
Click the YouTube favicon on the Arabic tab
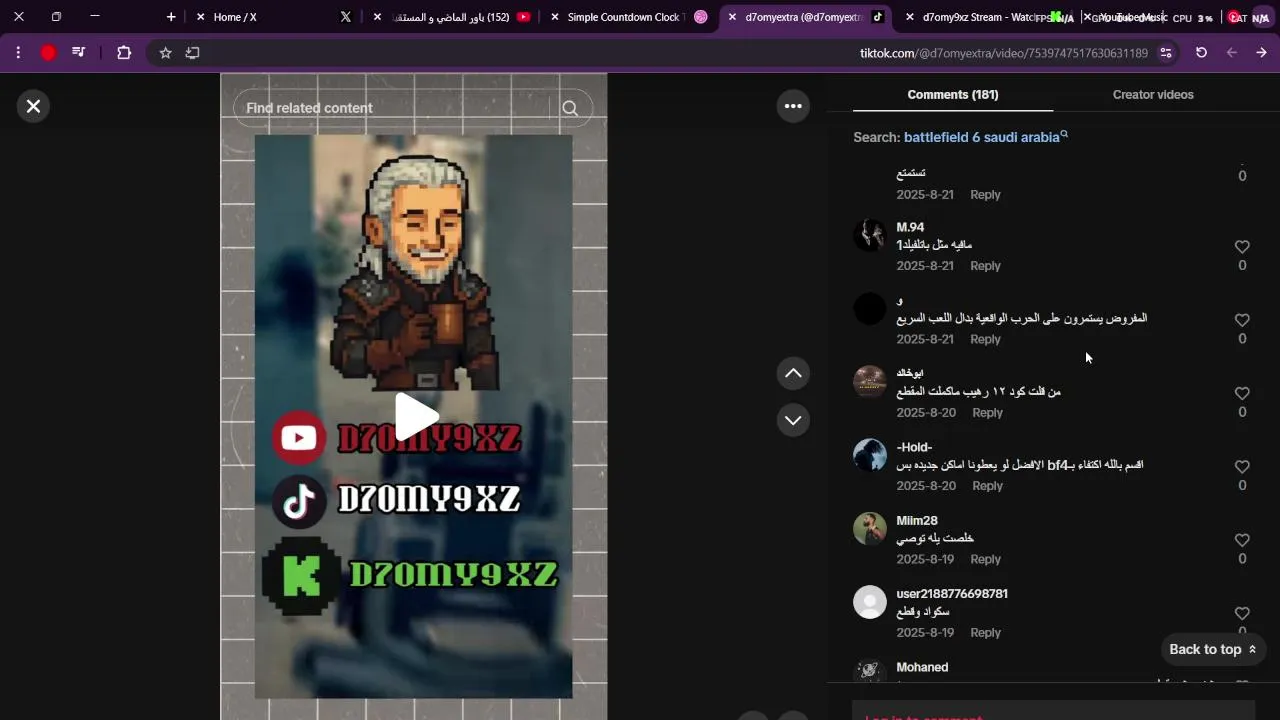[524, 17]
